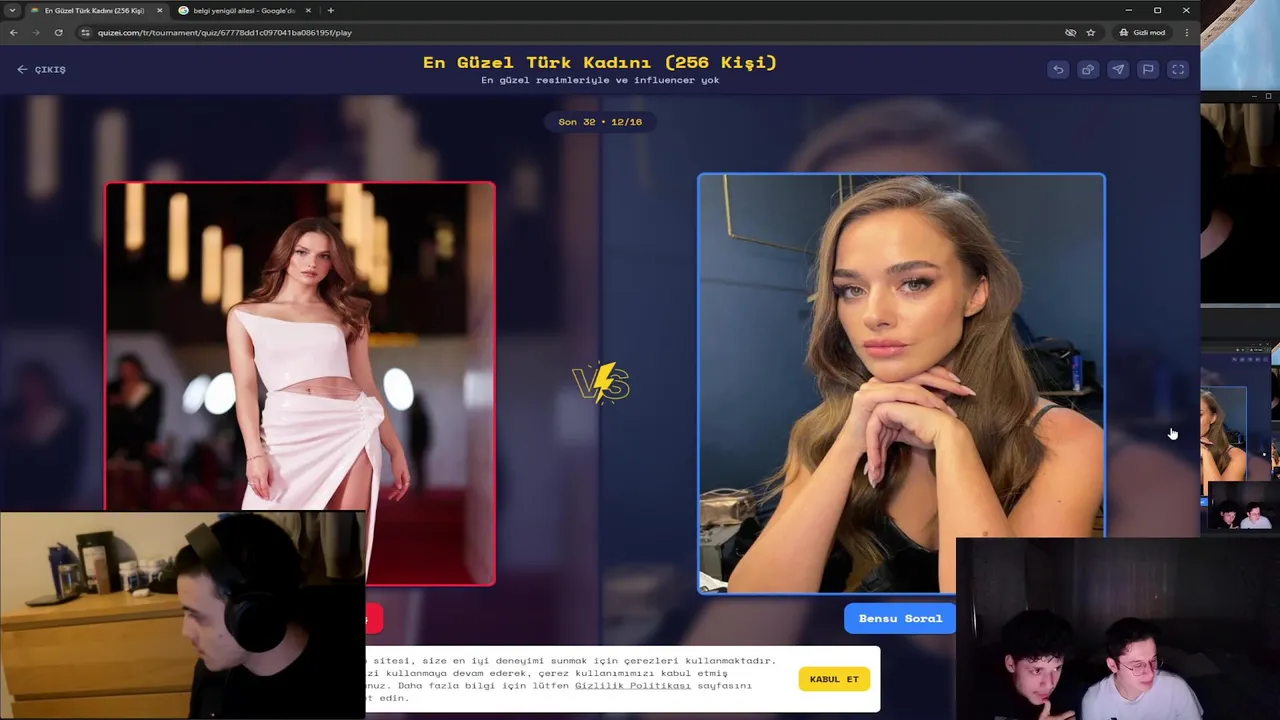
Task: Report the quiz with the flag icon
Action: [1148, 69]
